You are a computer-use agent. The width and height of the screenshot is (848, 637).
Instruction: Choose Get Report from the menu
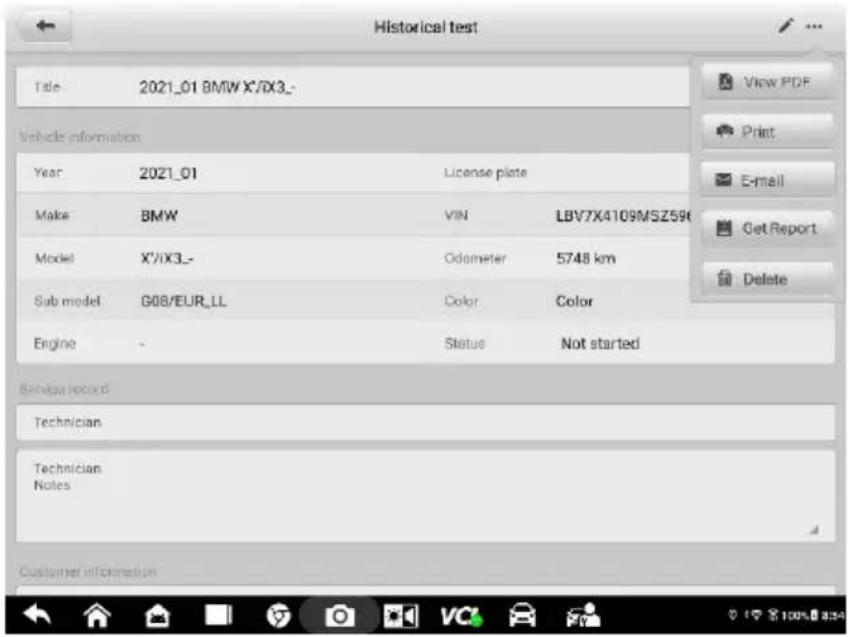(x=767, y=229)
